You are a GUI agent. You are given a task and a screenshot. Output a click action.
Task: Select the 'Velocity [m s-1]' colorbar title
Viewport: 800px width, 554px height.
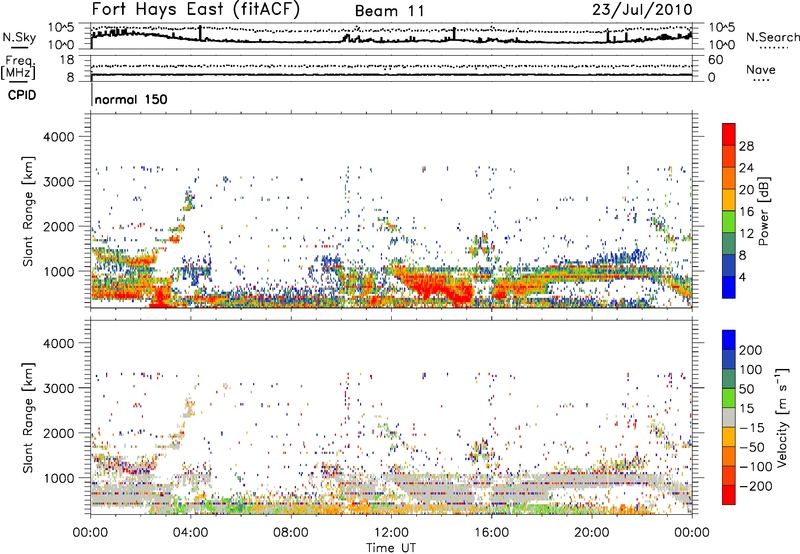click(x=782, y=417)
